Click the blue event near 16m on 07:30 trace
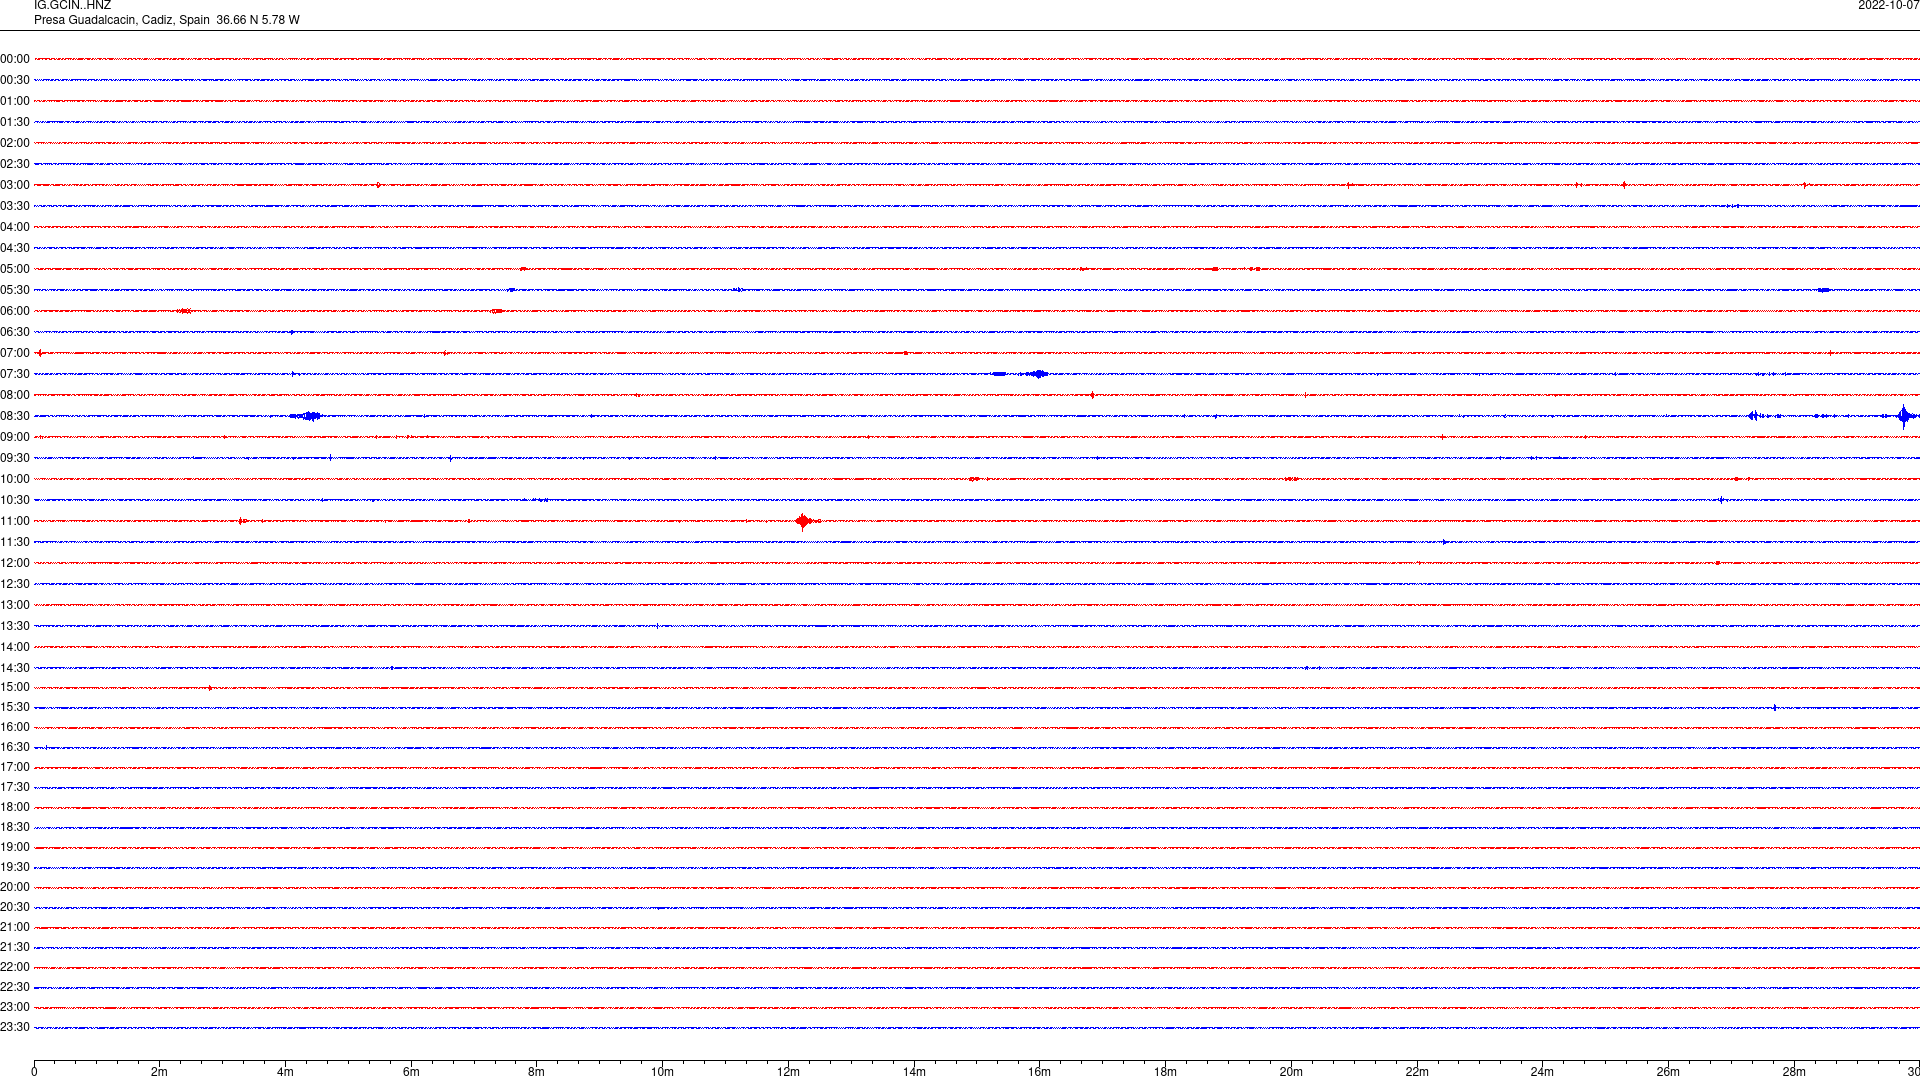 (x=1037, y=374)
